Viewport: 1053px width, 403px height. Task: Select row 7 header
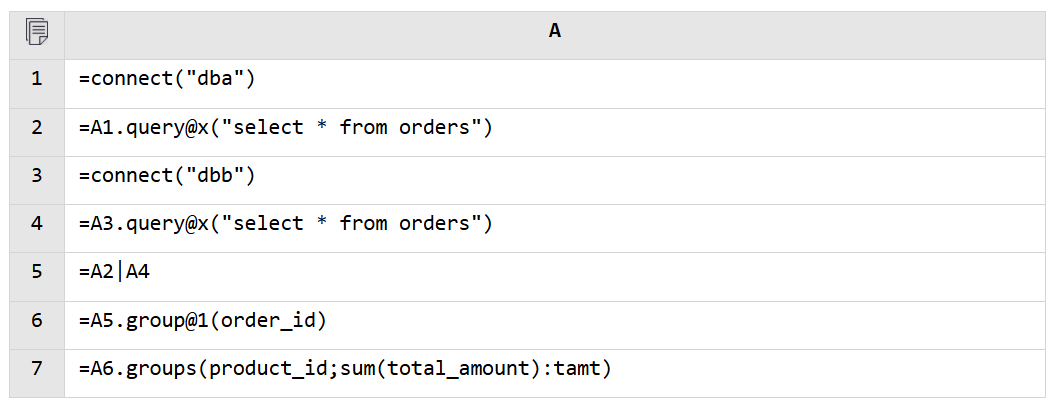[x=37, y=369]
